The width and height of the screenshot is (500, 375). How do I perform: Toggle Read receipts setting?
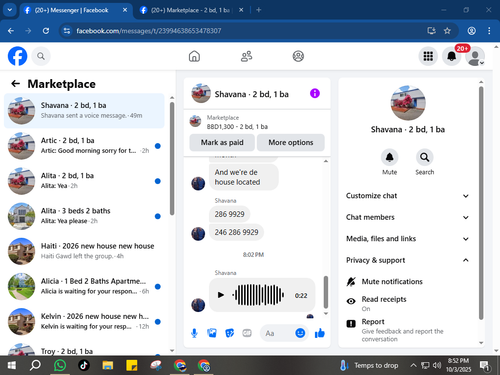tap(407, 303)
